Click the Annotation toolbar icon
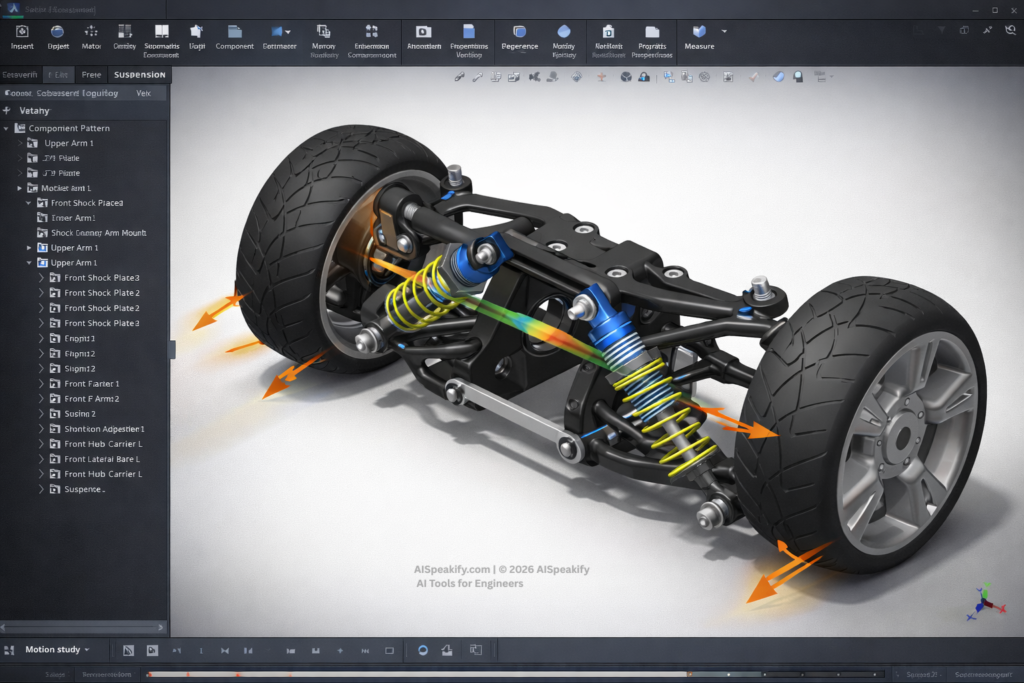This screenshot has width=1024, height=683. pyautogui.click(x=423, y=31)
